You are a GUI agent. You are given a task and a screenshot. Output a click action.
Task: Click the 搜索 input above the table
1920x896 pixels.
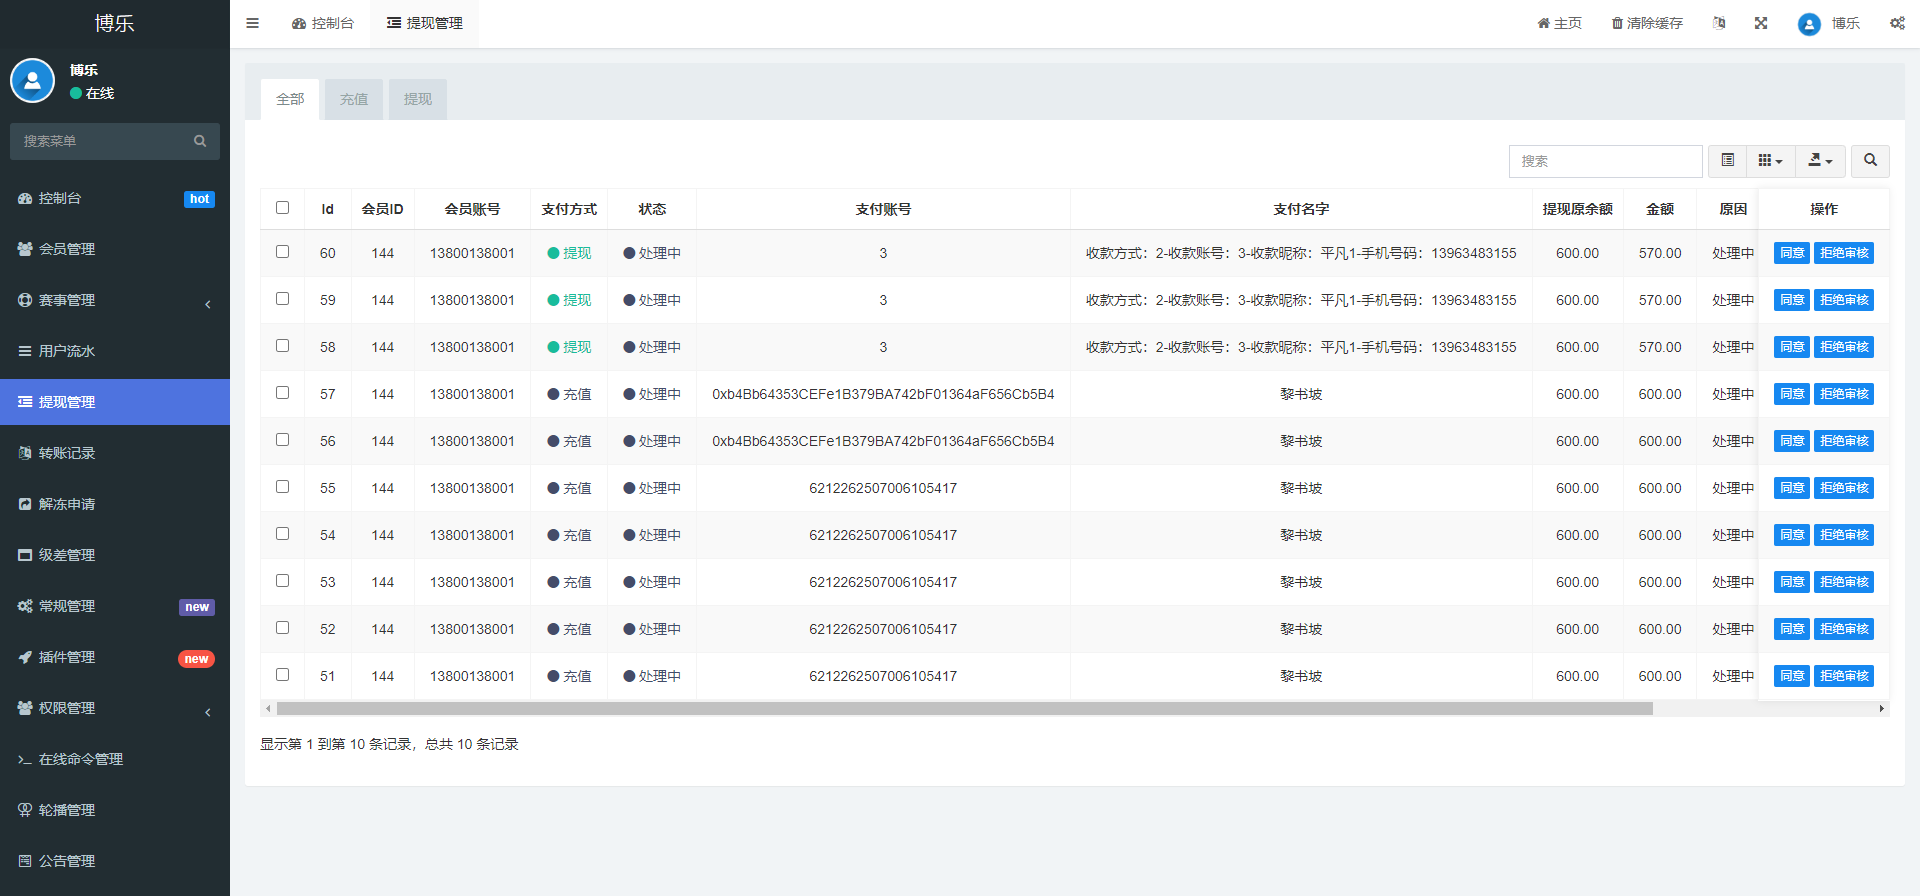point(1605,161)
